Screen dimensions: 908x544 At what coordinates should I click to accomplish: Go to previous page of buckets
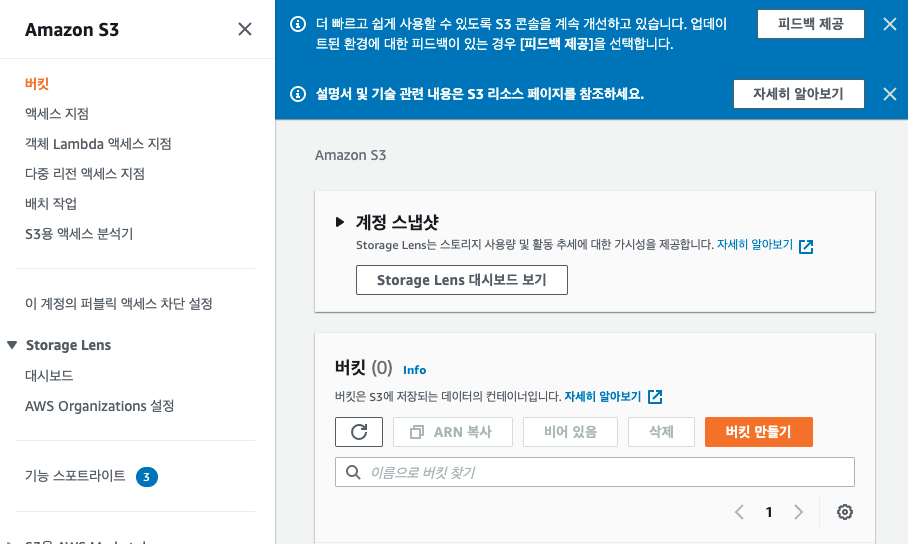(x=739, y=512)
